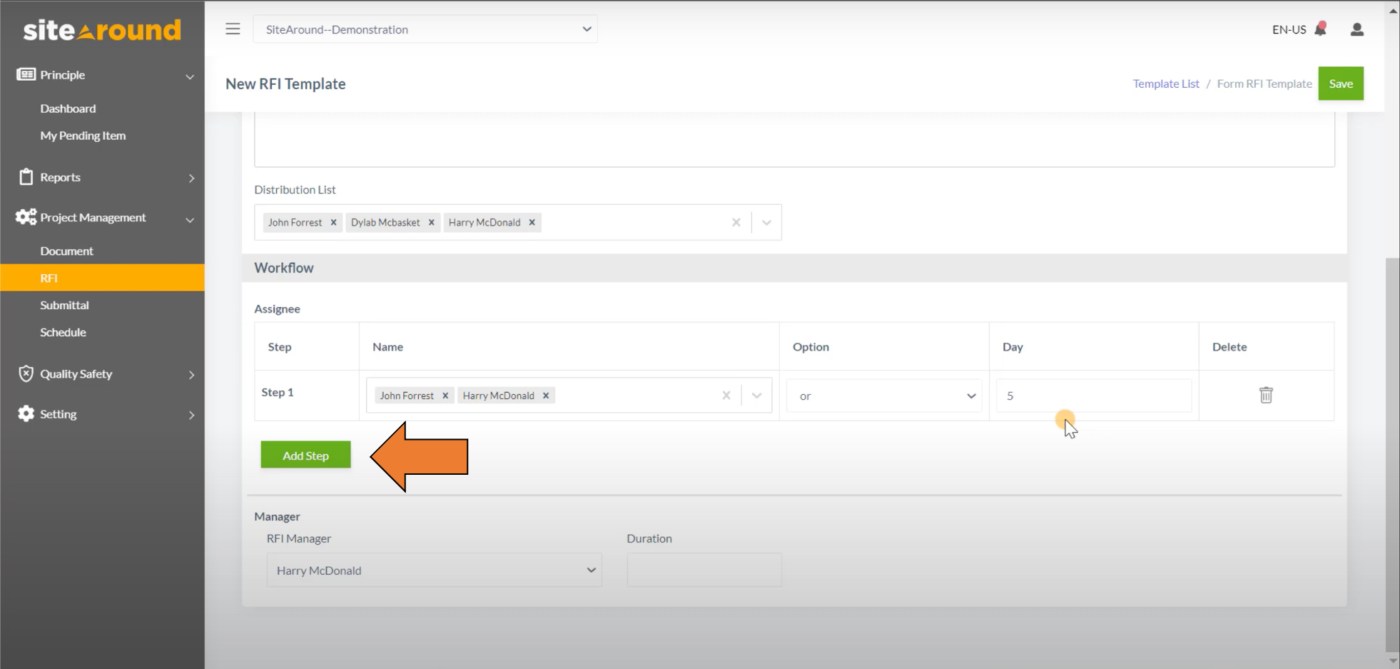Clear all Distribution List entries with the x
The width and height of the screenshot is (1400, 669).
click(736, 222)
